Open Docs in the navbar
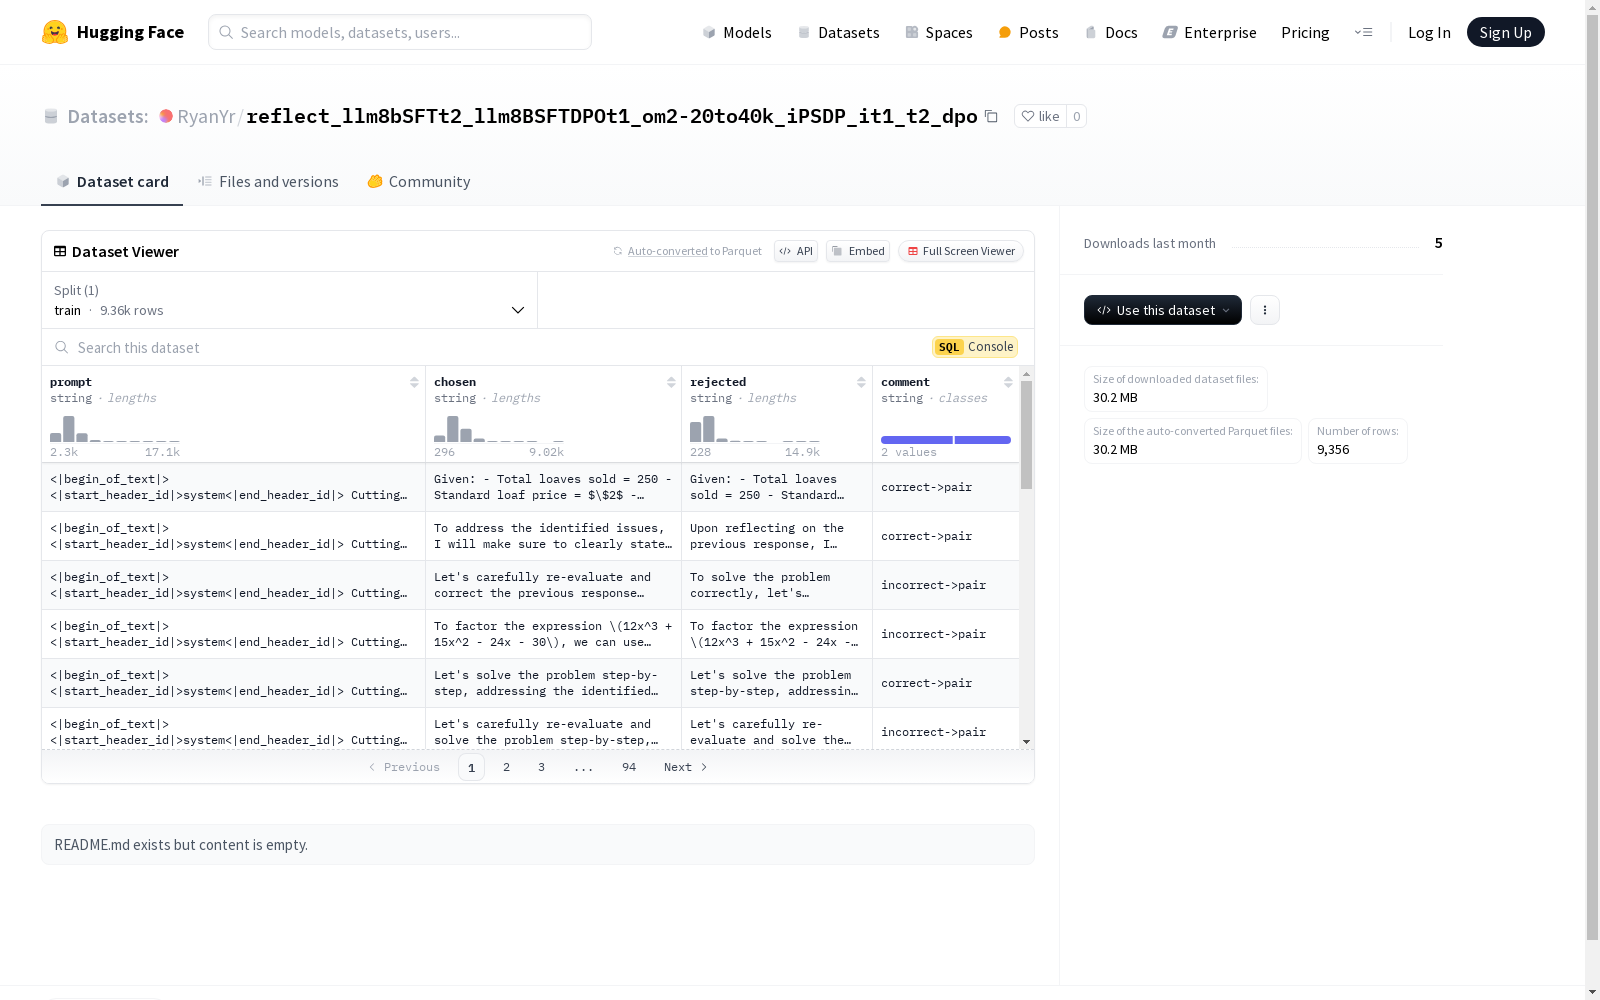Screen dimensions: 1600x1000 [1111, 32]
